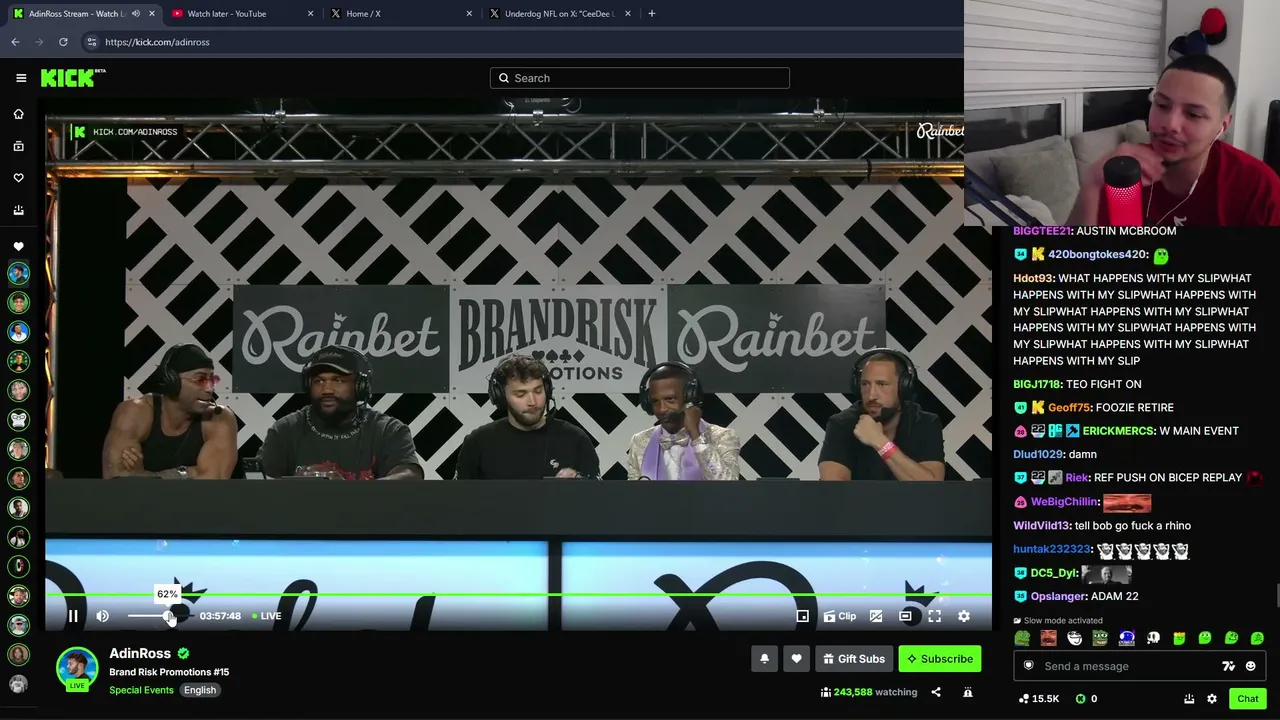Screen dimensions: 1280x720
Task: Open chat user Hdot93 profile
Action: coord(1033,278)
